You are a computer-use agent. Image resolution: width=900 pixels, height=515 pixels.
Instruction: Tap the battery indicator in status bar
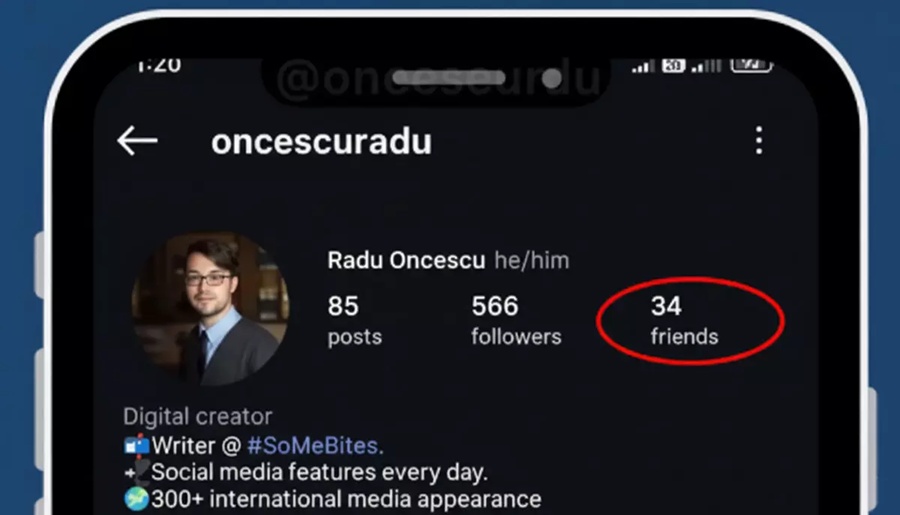(x=751, y=65)
